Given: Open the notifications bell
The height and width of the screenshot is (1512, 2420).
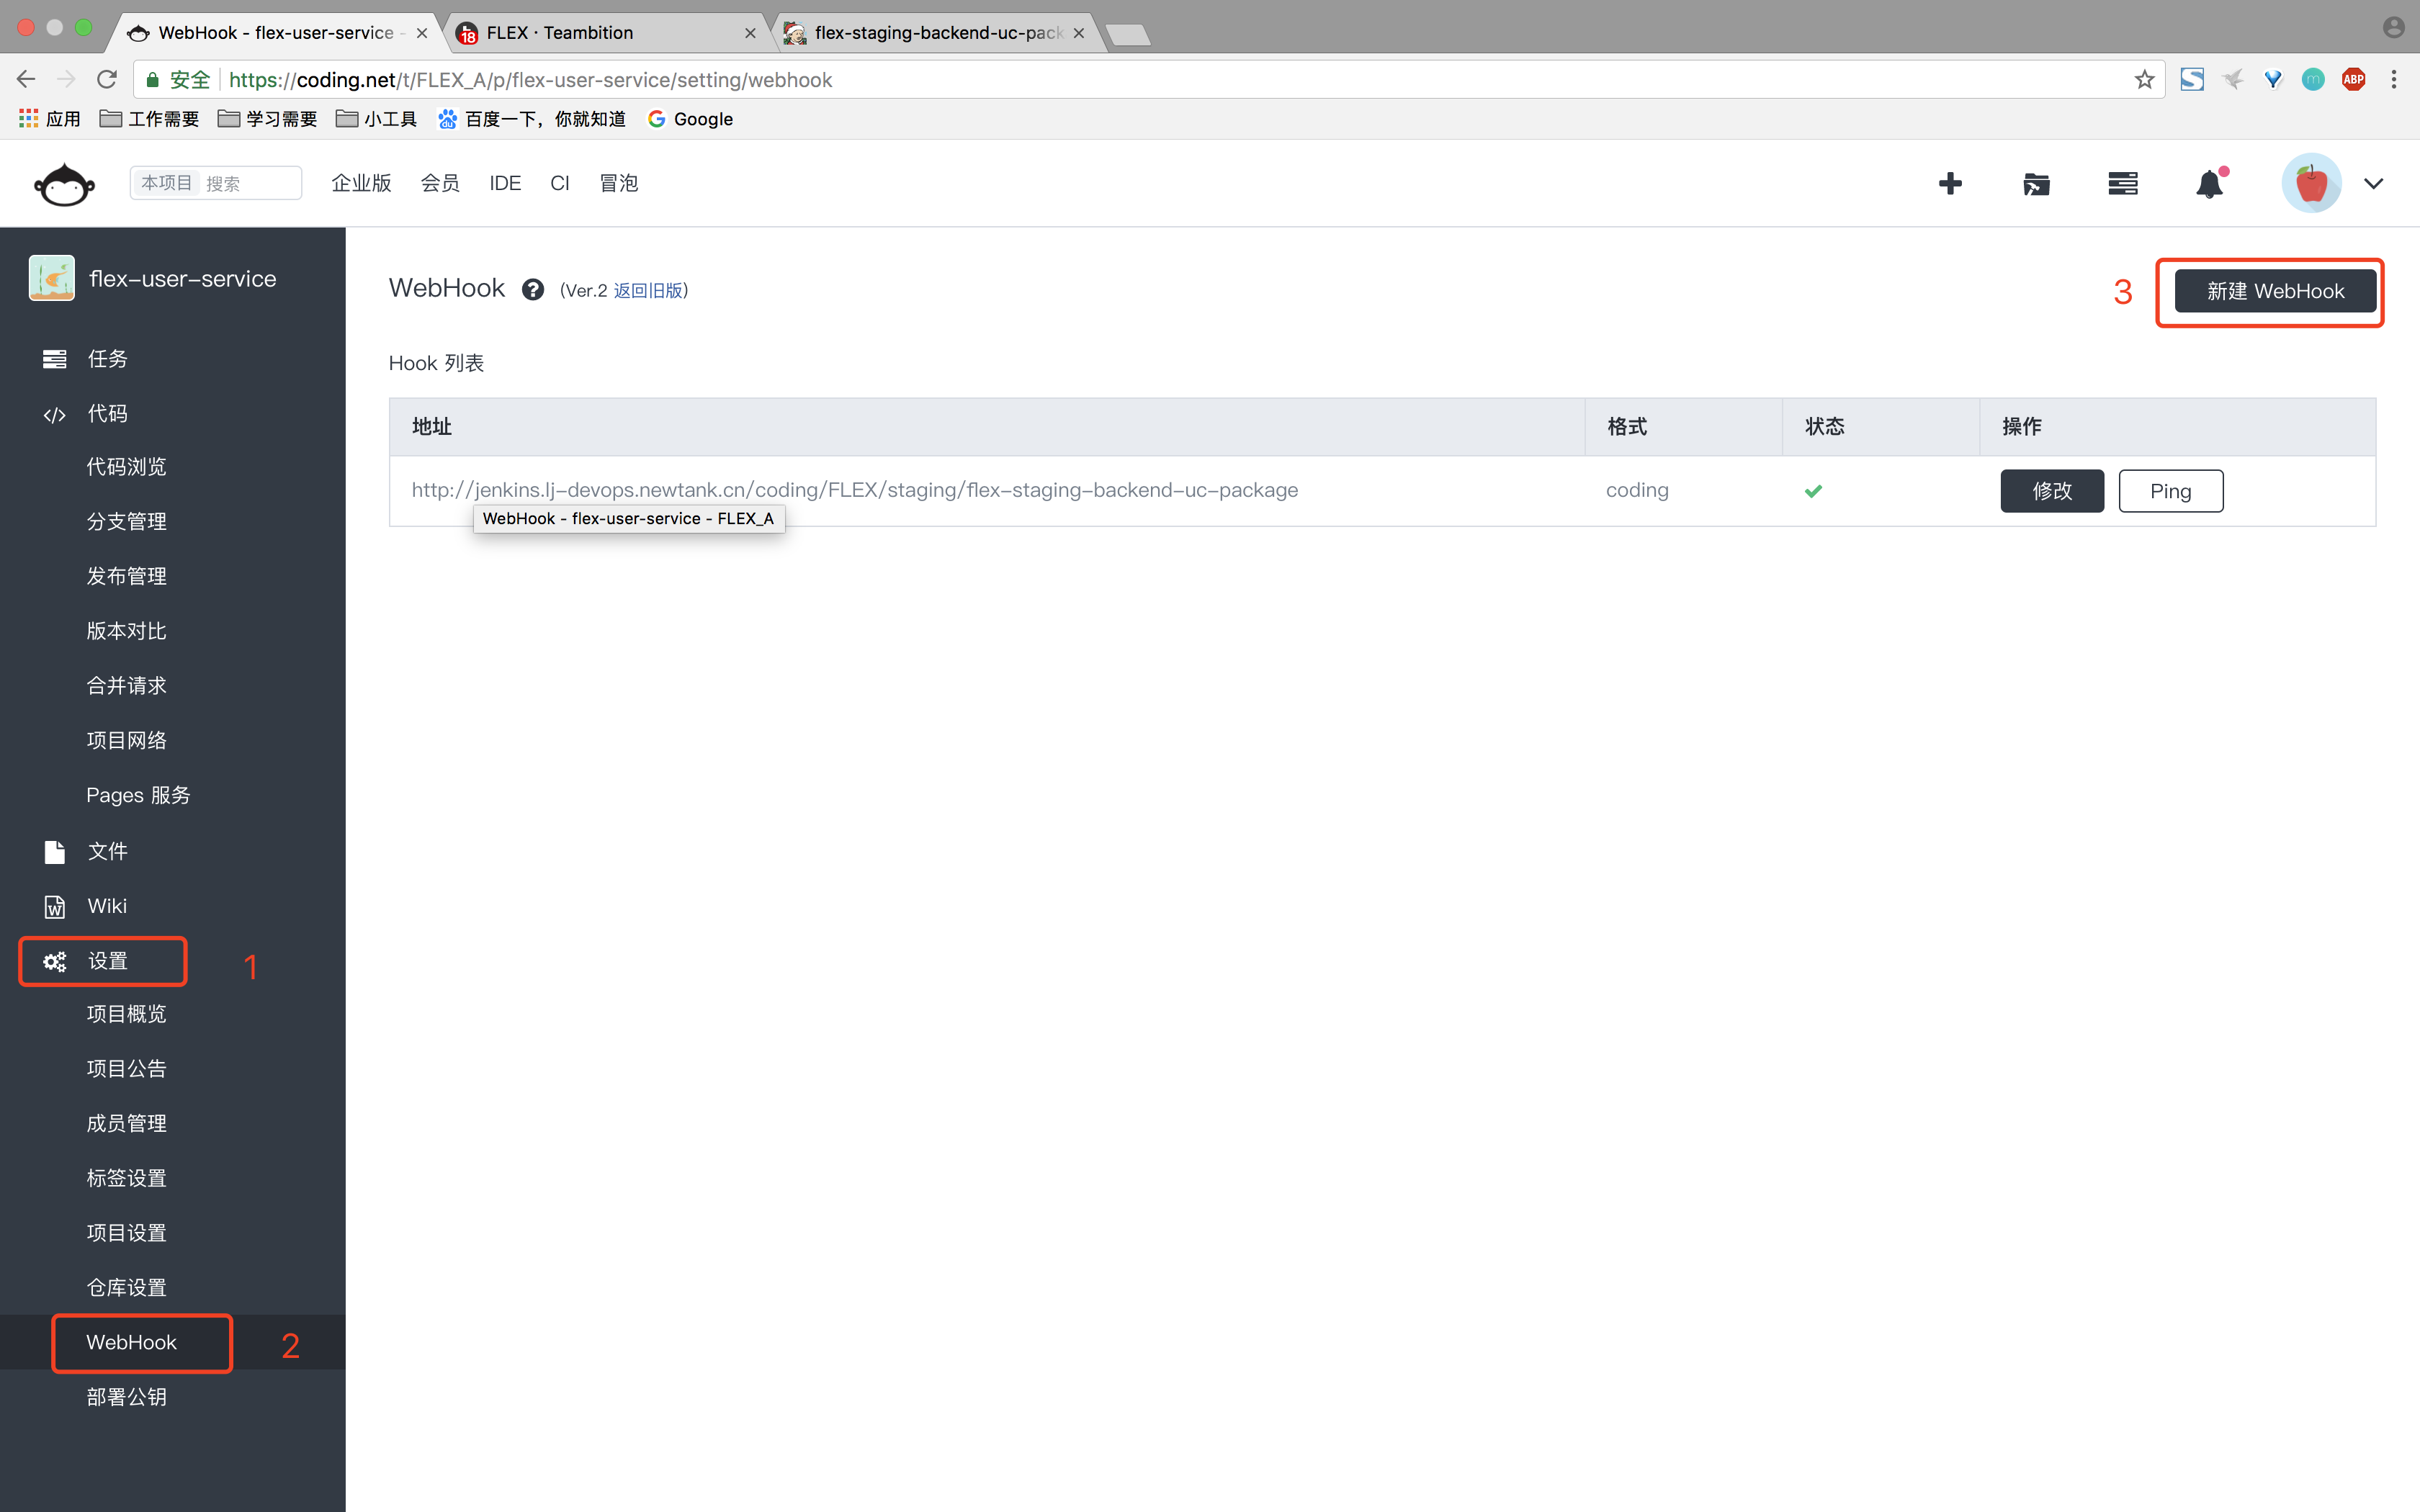Looking at the screenshot, I should point(2208,184).
